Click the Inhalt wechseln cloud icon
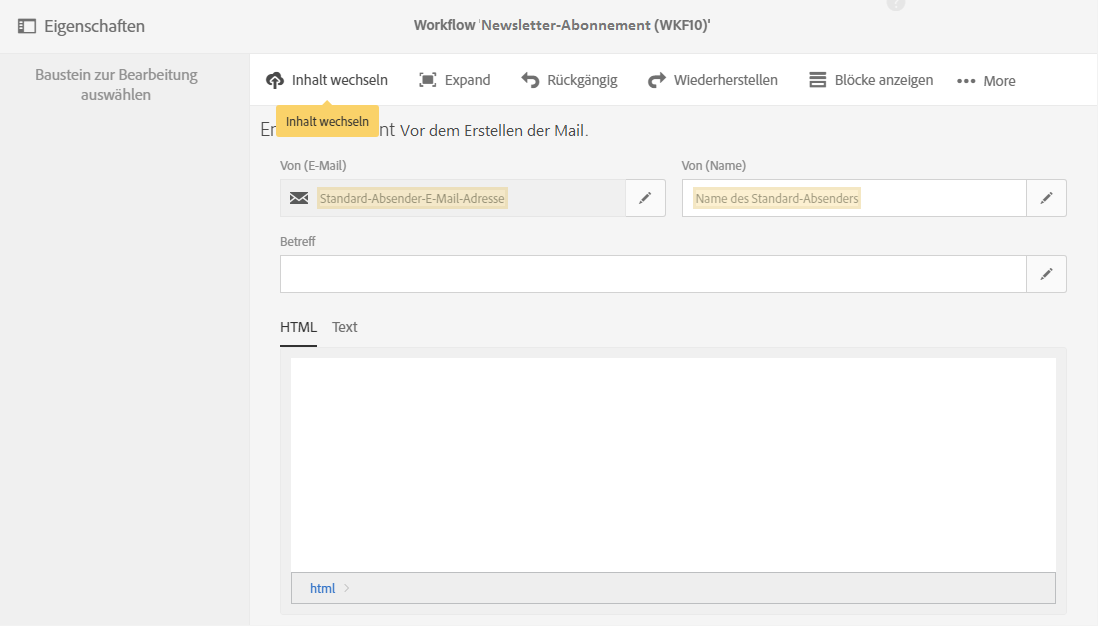Screen dimensions: 1100x626 [275, 80]
